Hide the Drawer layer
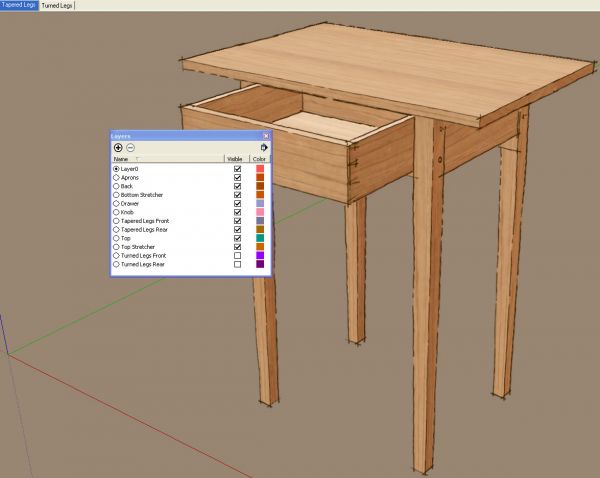The image size is (600, 478). point(237,204)
